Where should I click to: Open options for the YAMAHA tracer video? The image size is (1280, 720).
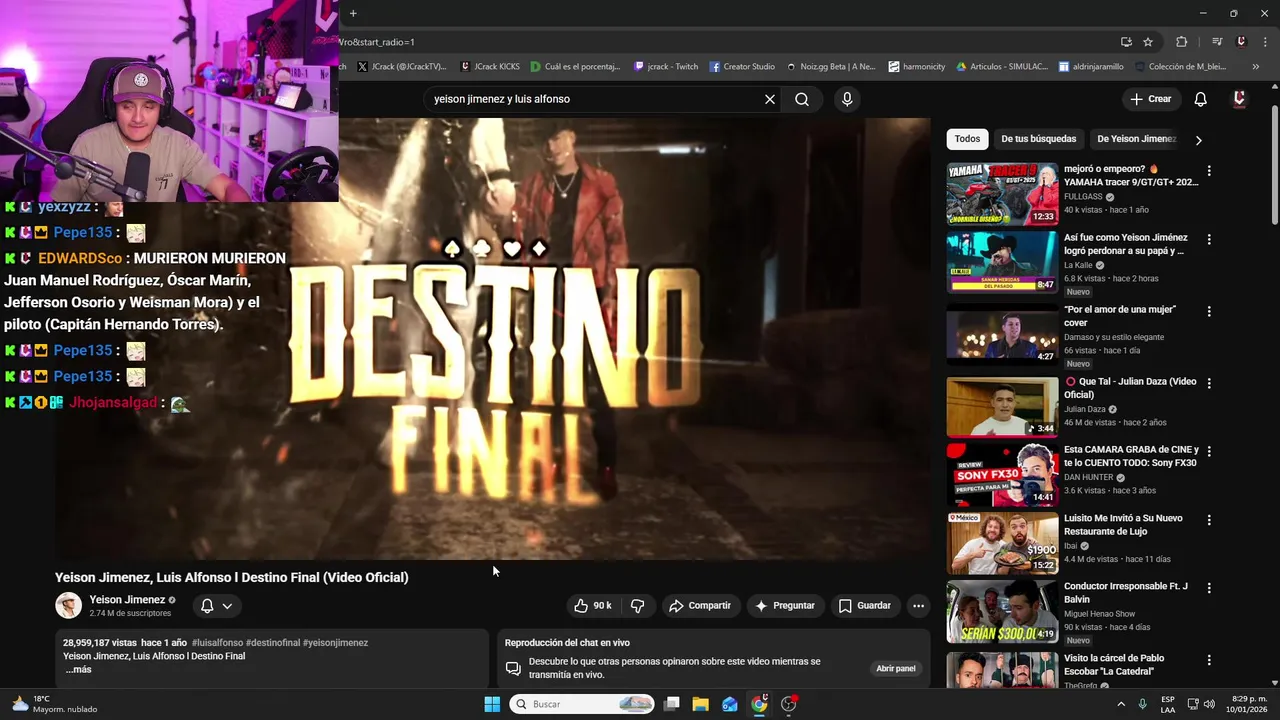[1209, 171]
